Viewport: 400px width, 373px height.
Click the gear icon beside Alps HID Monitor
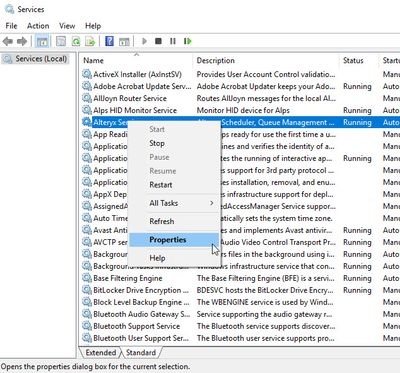click(87, 110)
